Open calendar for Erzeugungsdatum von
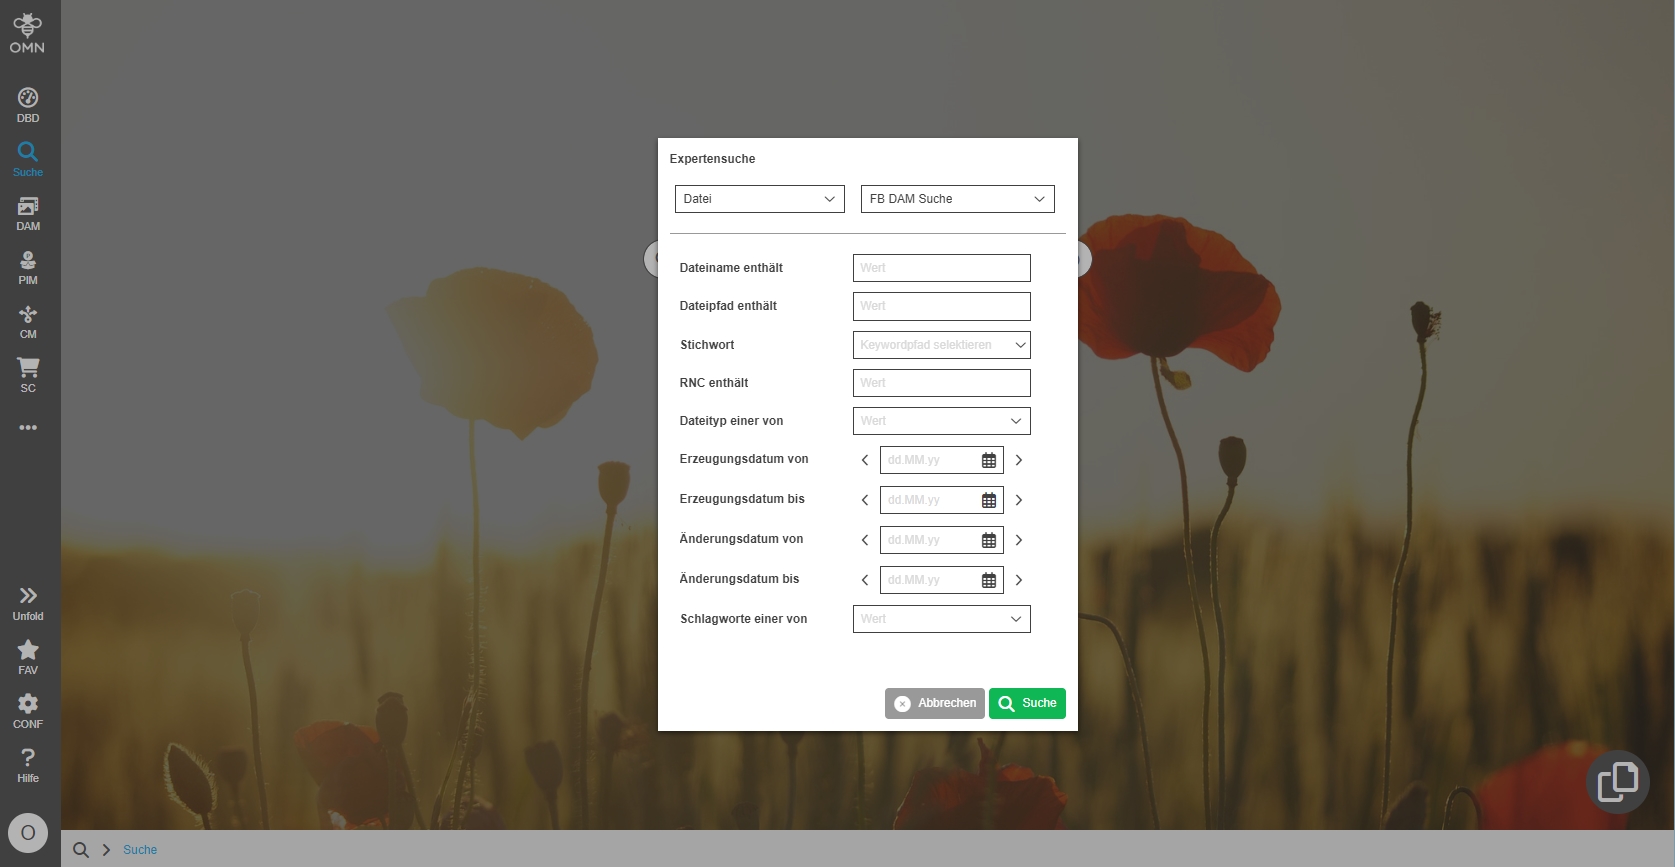The width and height of the screenshot is (1675, 867). (x=989, y=460)
